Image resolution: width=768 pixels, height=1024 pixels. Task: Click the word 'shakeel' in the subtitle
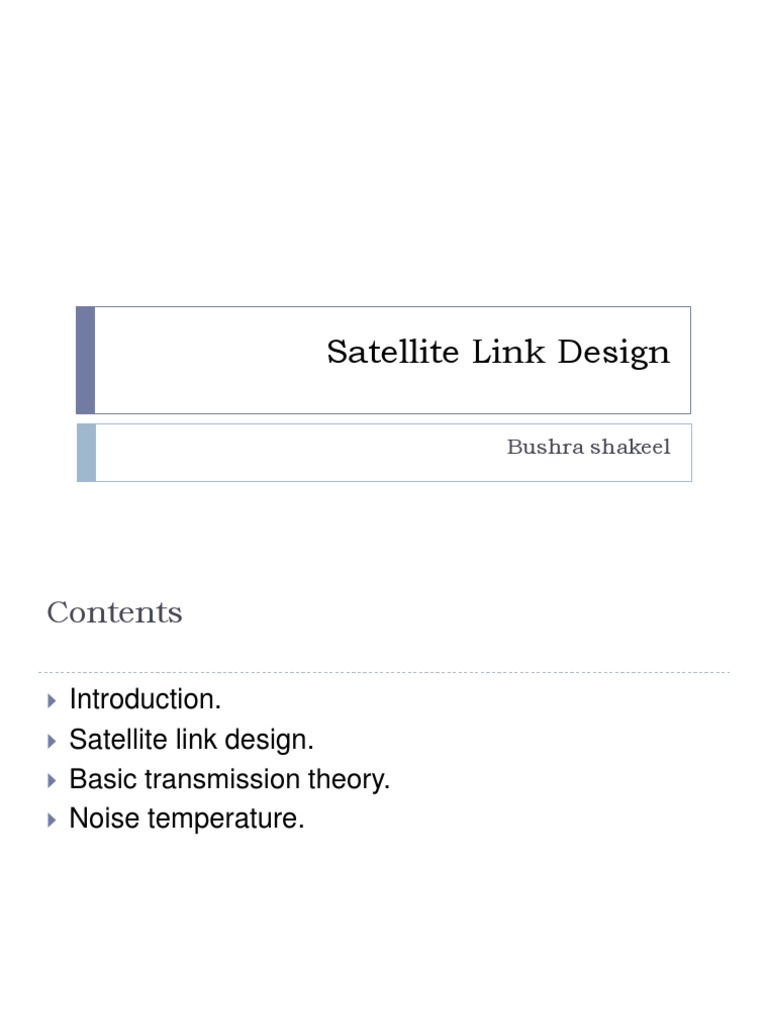[x=634, y=447]
